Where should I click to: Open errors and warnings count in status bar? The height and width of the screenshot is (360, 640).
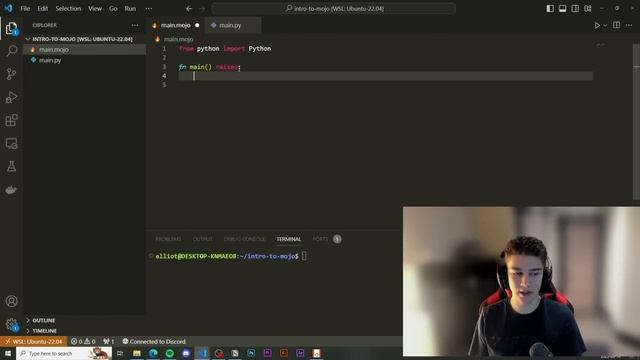click(x=83, y=342)
